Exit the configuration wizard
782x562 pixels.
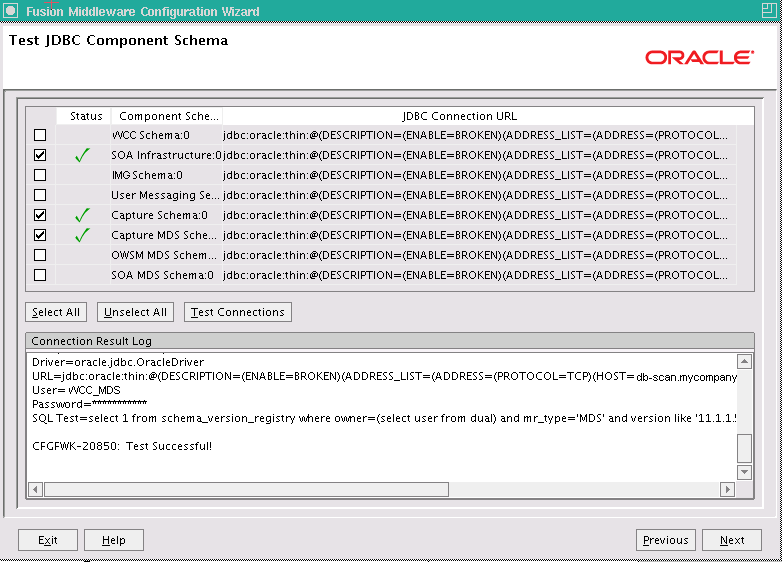click(48, 540)
